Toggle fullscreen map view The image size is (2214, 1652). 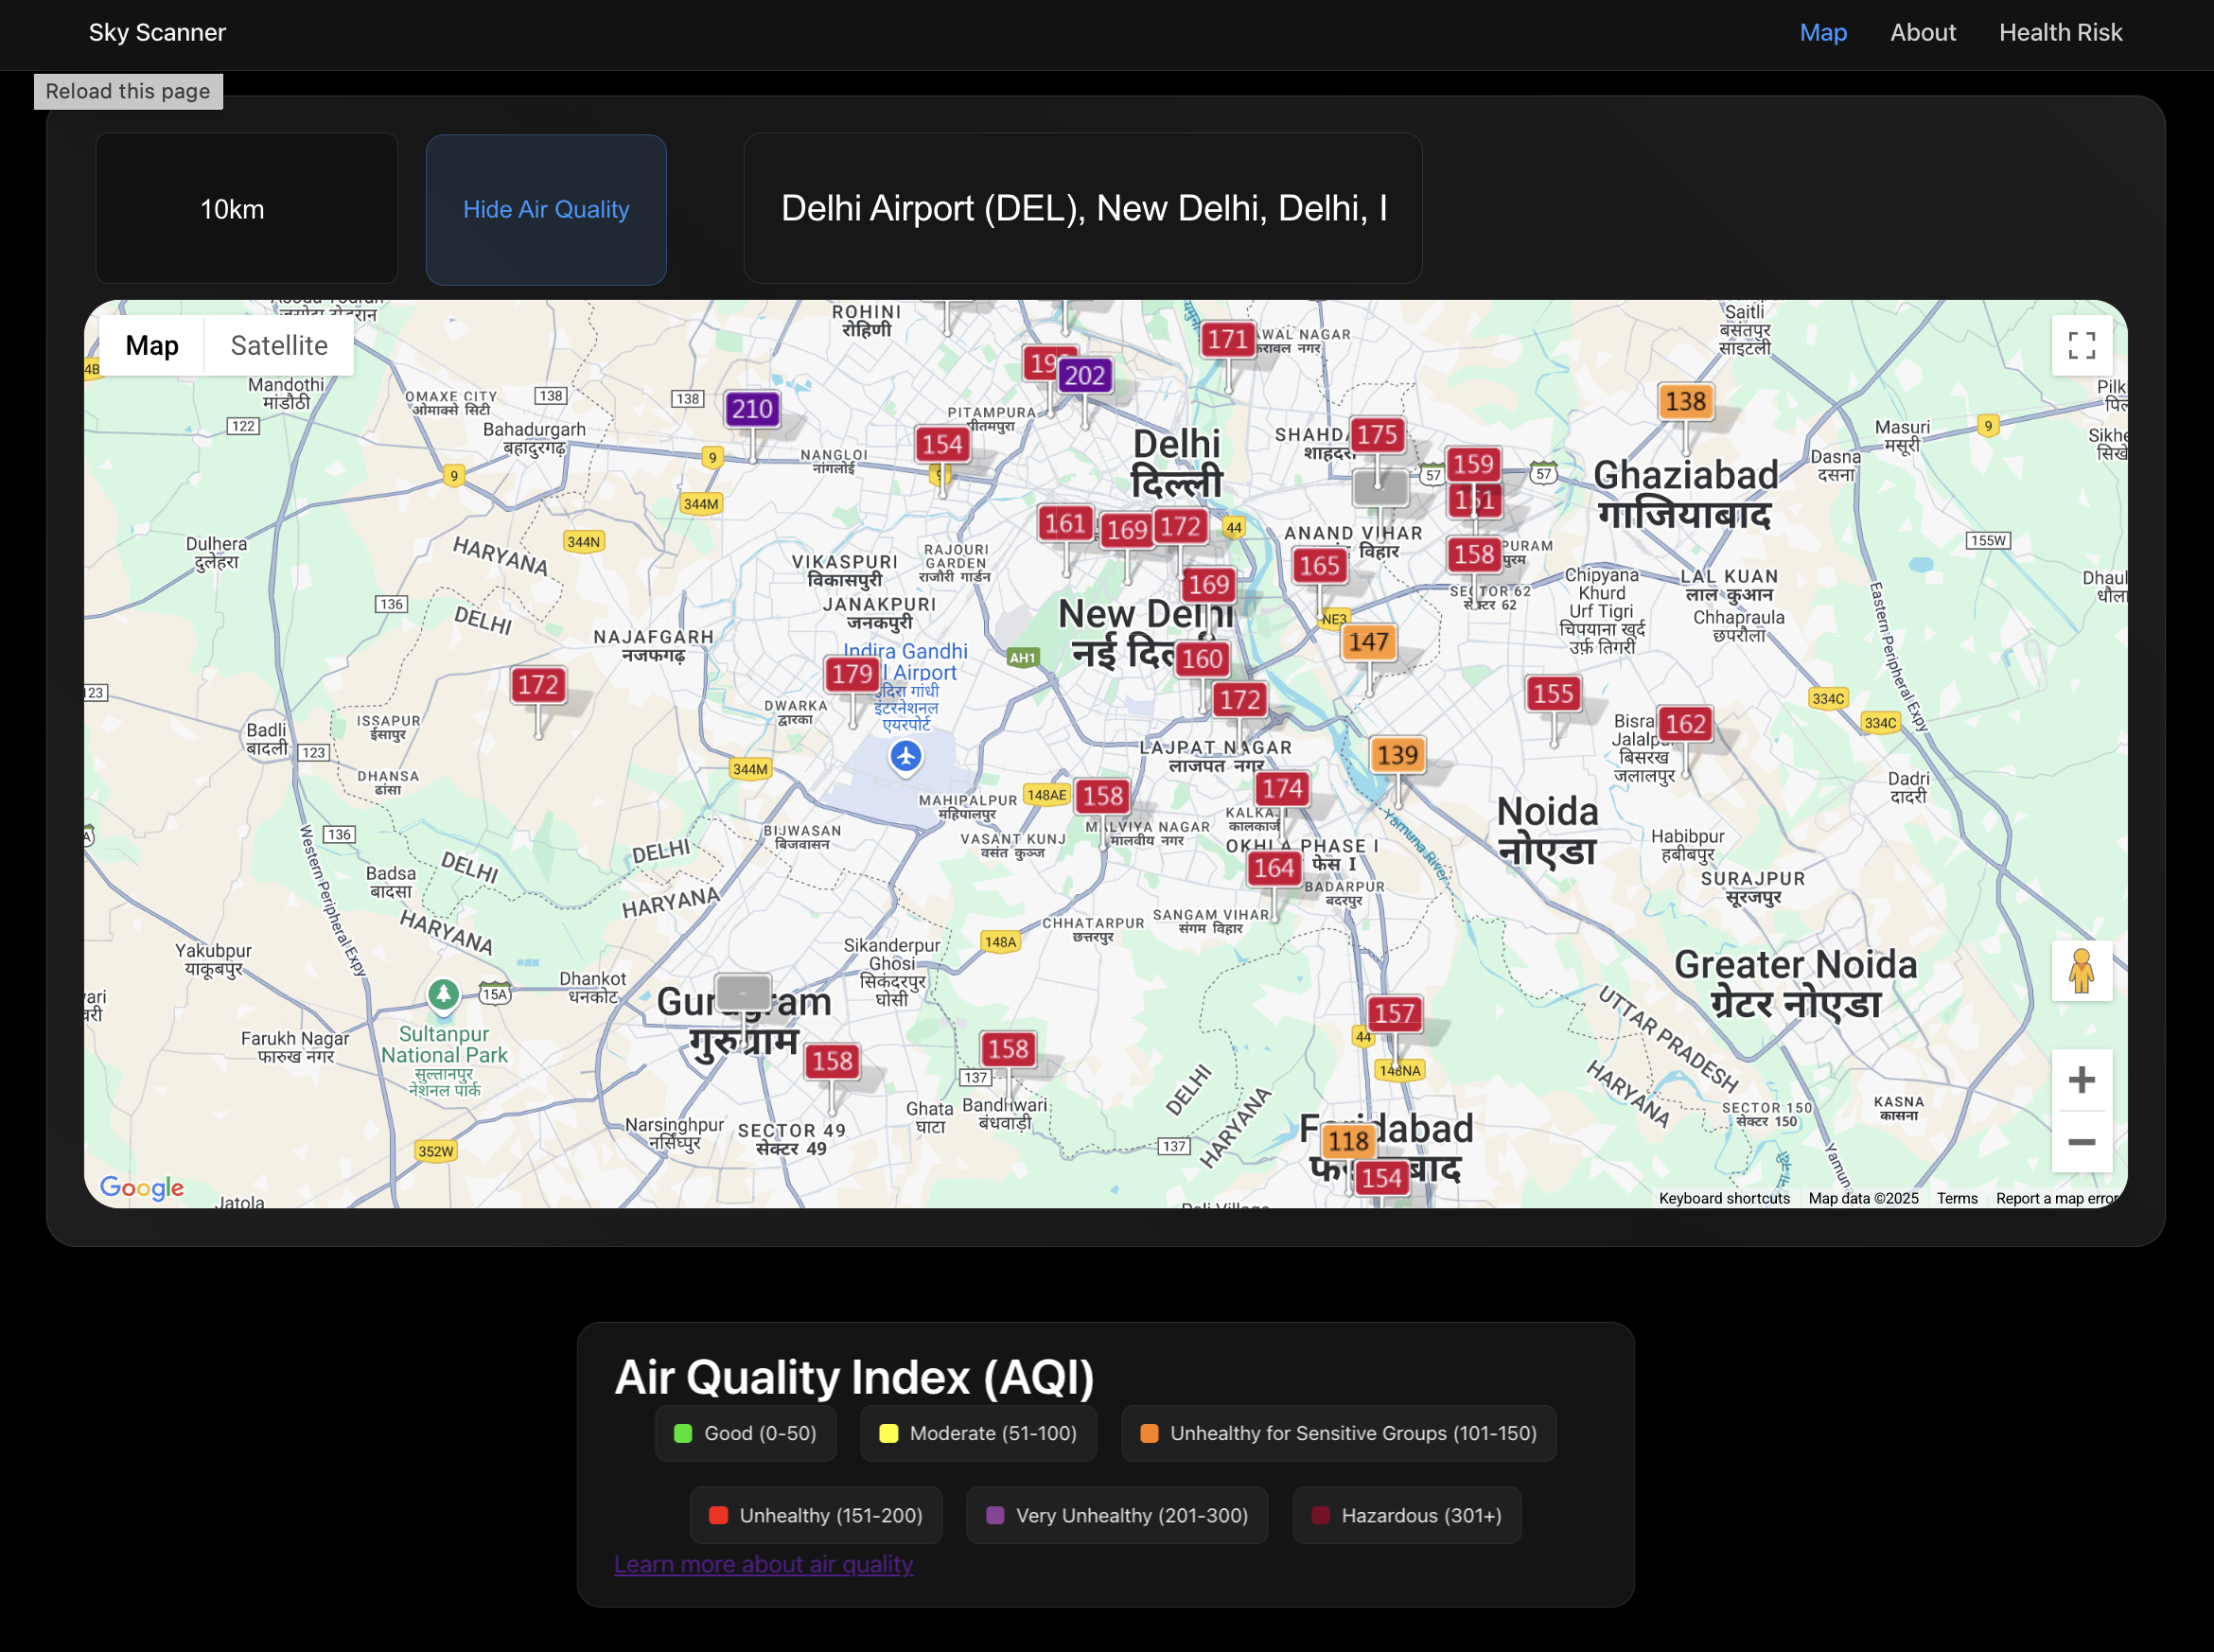pyautogui.click(x=2081, y=346)
